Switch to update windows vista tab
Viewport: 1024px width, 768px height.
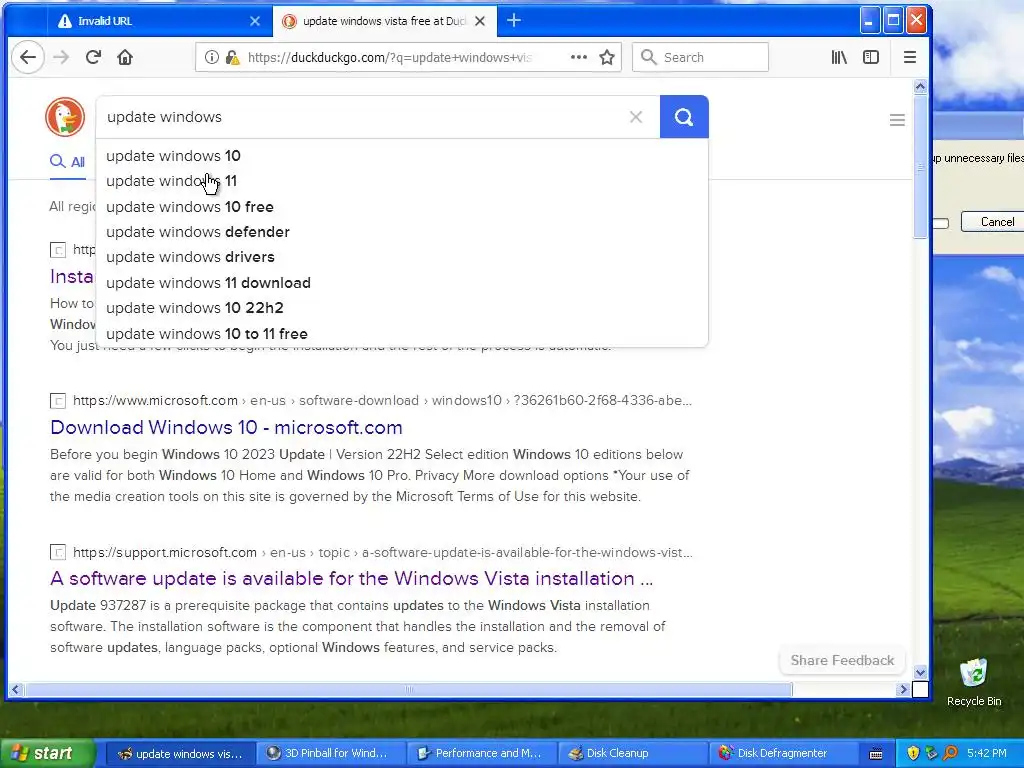pyautogui.click(x=385, y=21)
